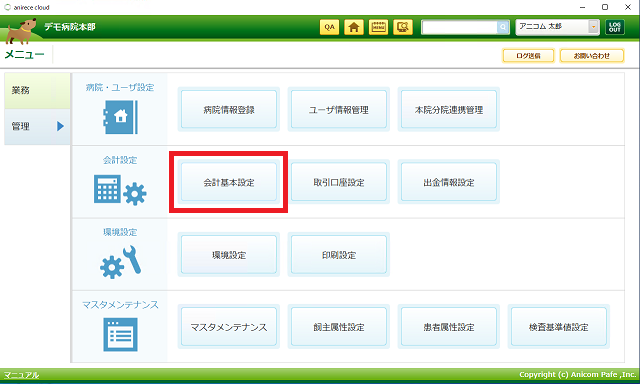This screenshot has height=384, width=640.
Task: Open 会計基本設定
Action: [x=229, y=182]
